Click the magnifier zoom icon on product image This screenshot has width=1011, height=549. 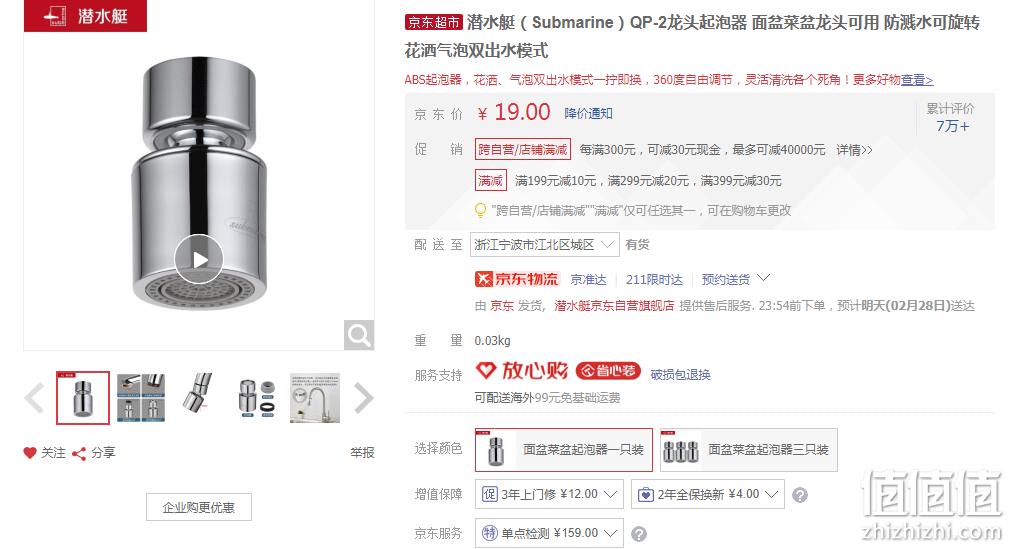point(358,334)
